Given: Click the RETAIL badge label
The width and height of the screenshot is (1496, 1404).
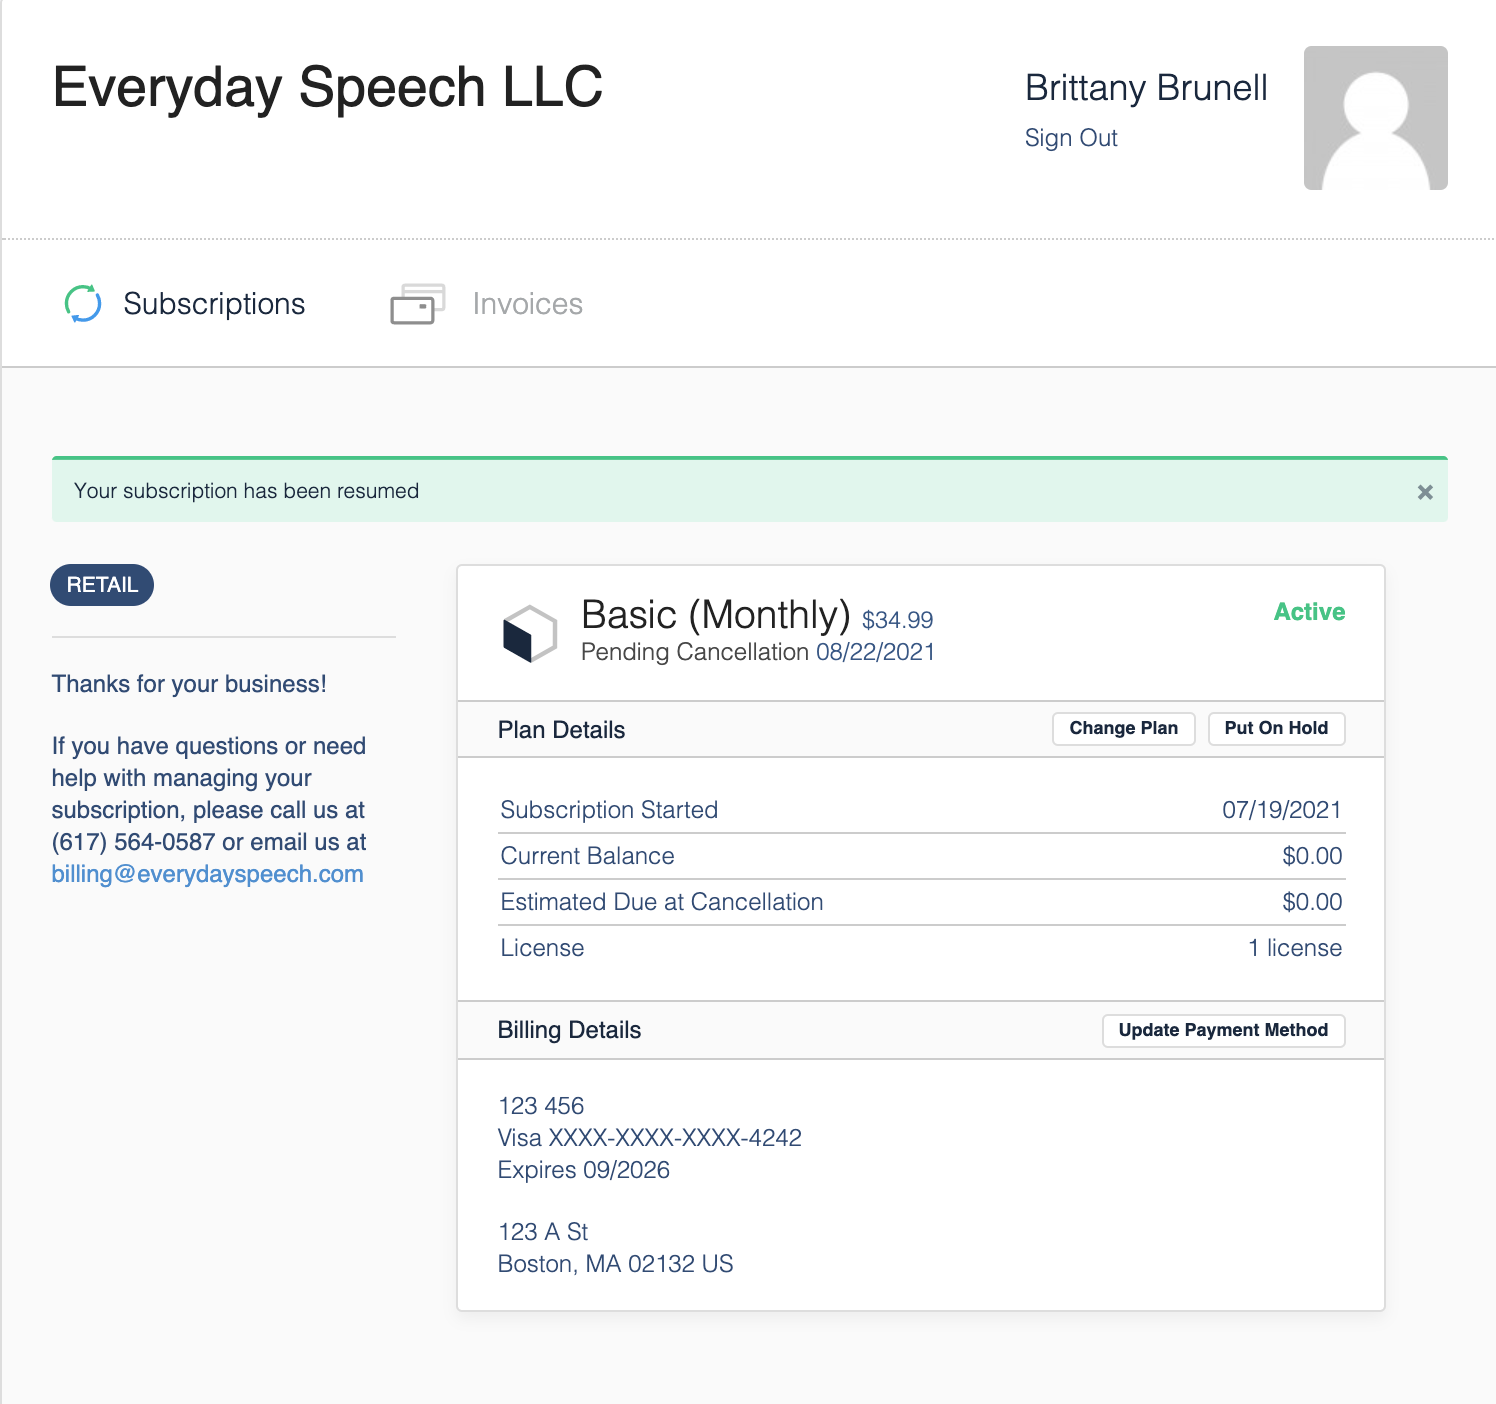Looking at the screenshot, I should click(x=102, y=585).
